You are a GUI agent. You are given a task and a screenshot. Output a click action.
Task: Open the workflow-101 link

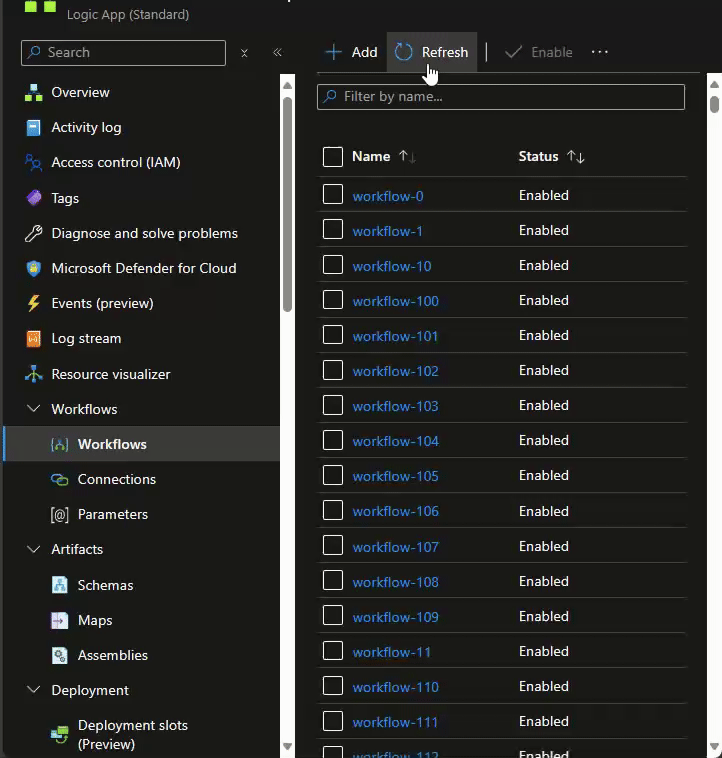pos(395,336)
